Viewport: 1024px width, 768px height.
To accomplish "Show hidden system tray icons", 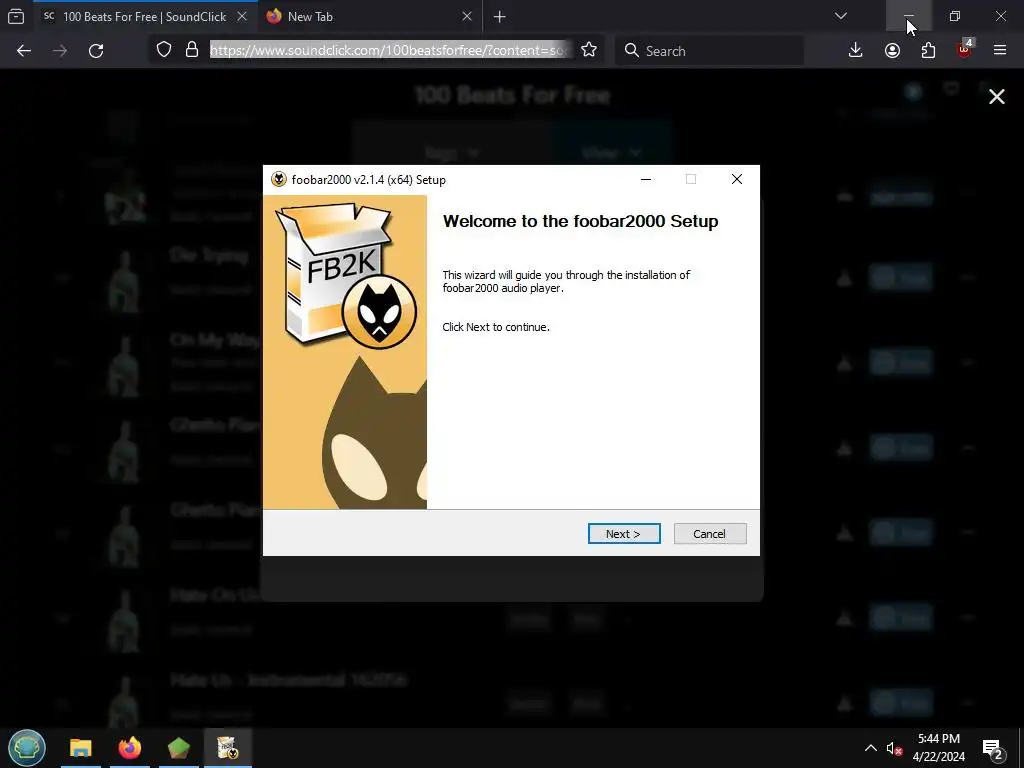I will coord(871,748).
